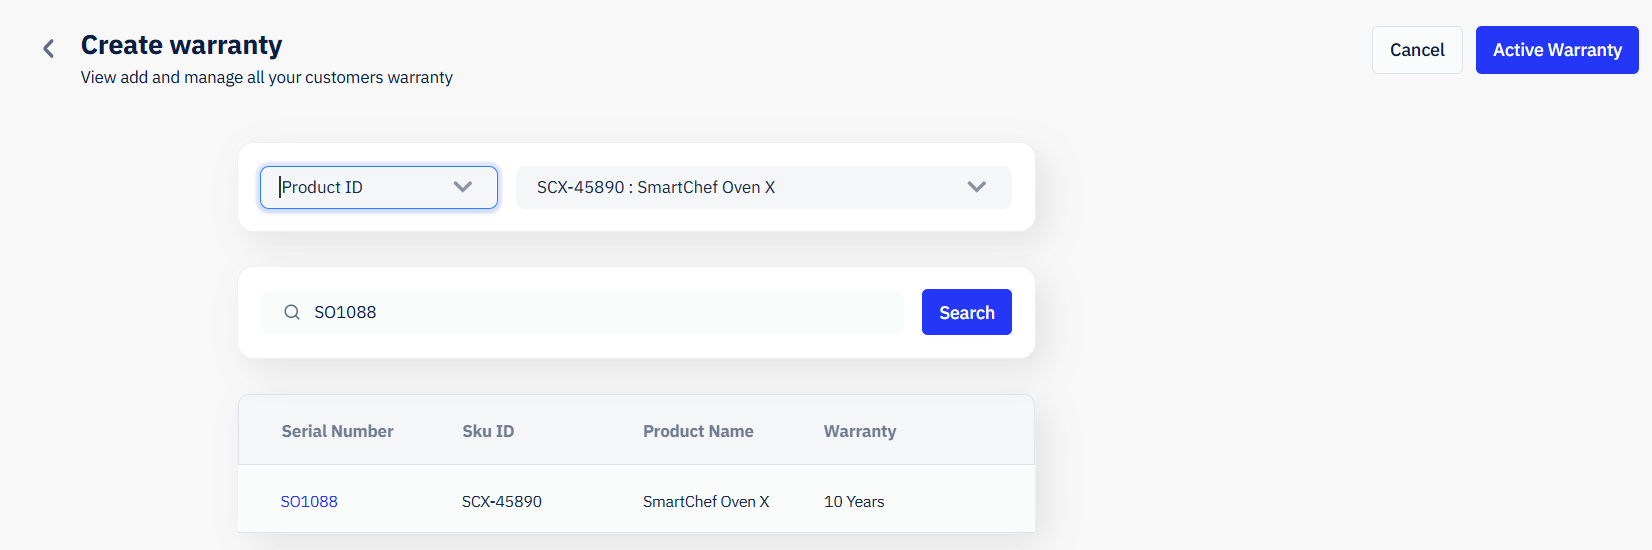This screenshot has height=550, width=1652.
Task: Click the blue Search button
Action: [x=967, y=312]
